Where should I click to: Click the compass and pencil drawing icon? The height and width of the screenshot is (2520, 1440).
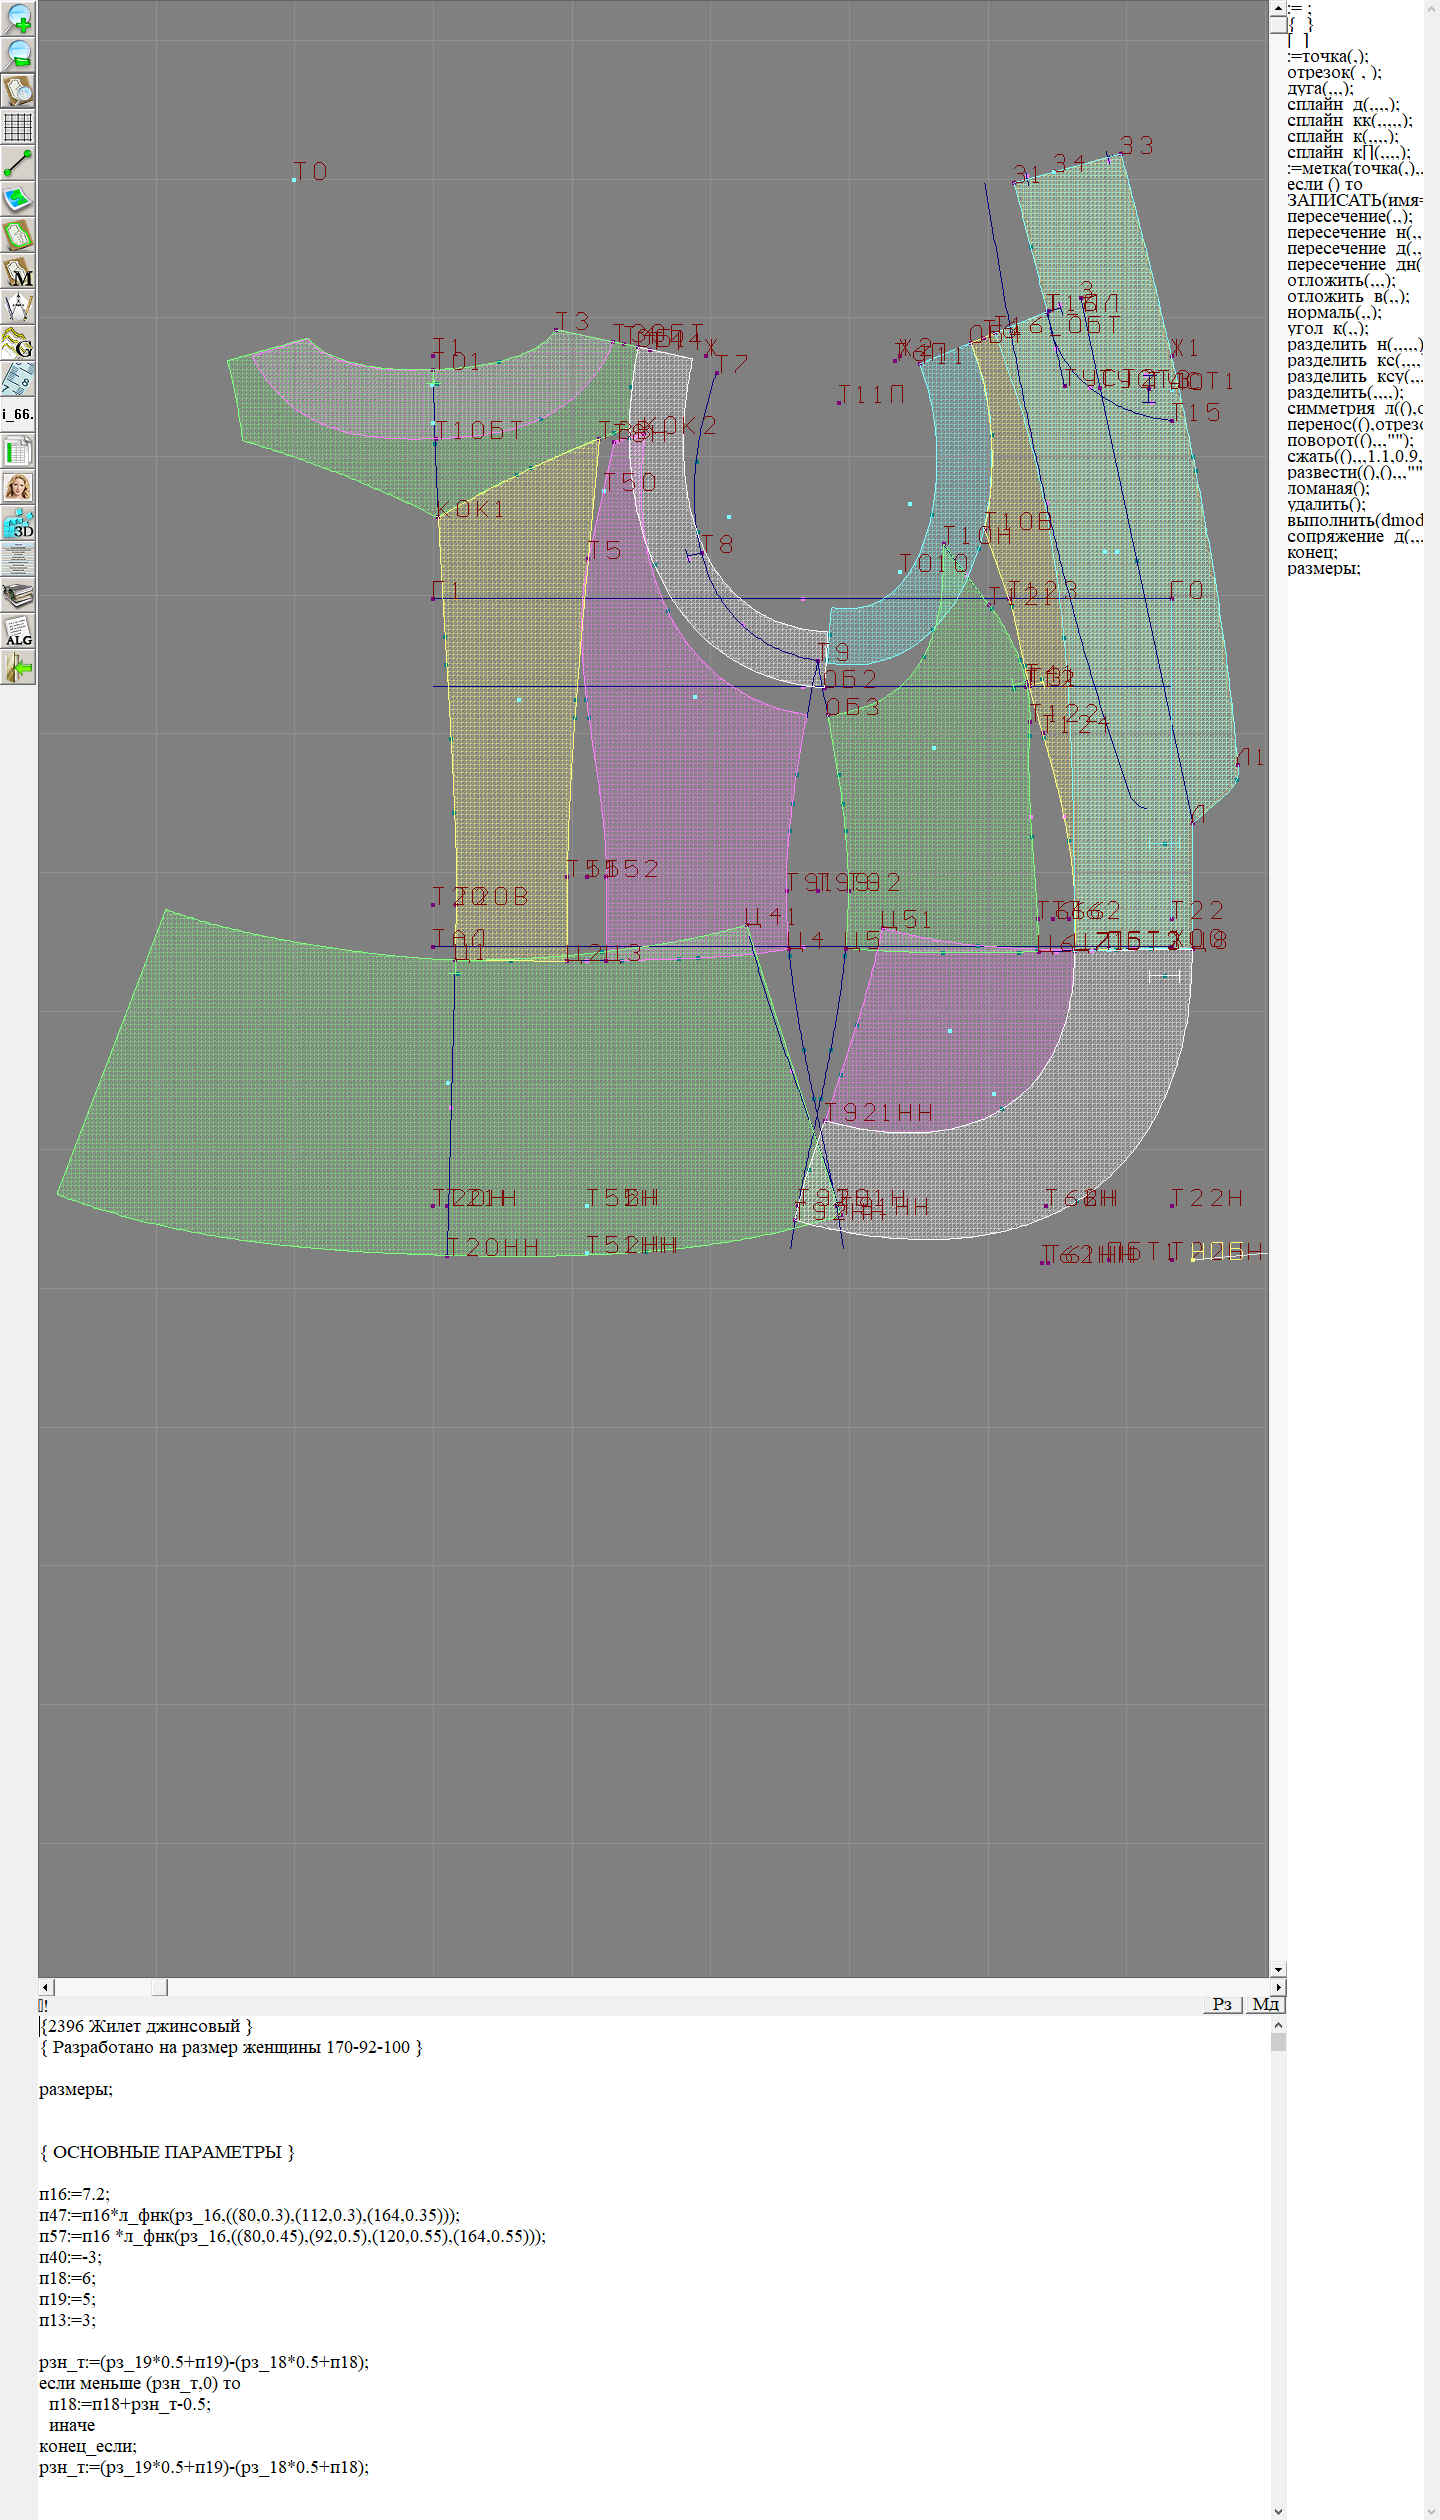[x=18, y=307]
